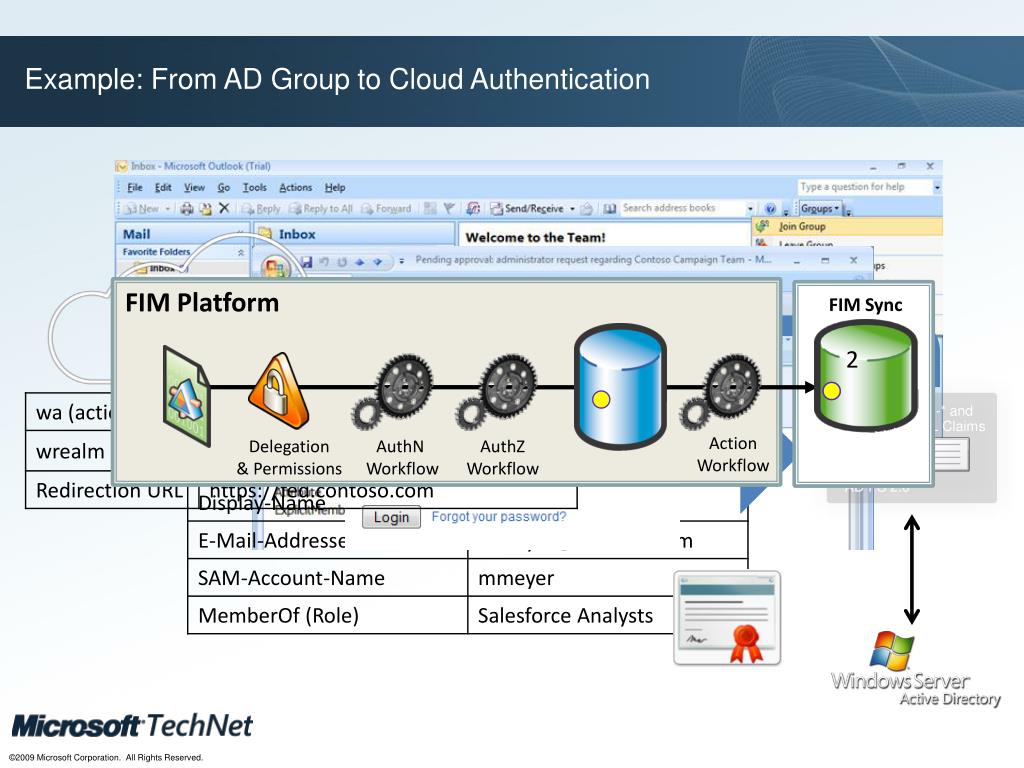Click the green FIM Sync database icon
This screenshot has width=1024, height=768.
point(865,377)
